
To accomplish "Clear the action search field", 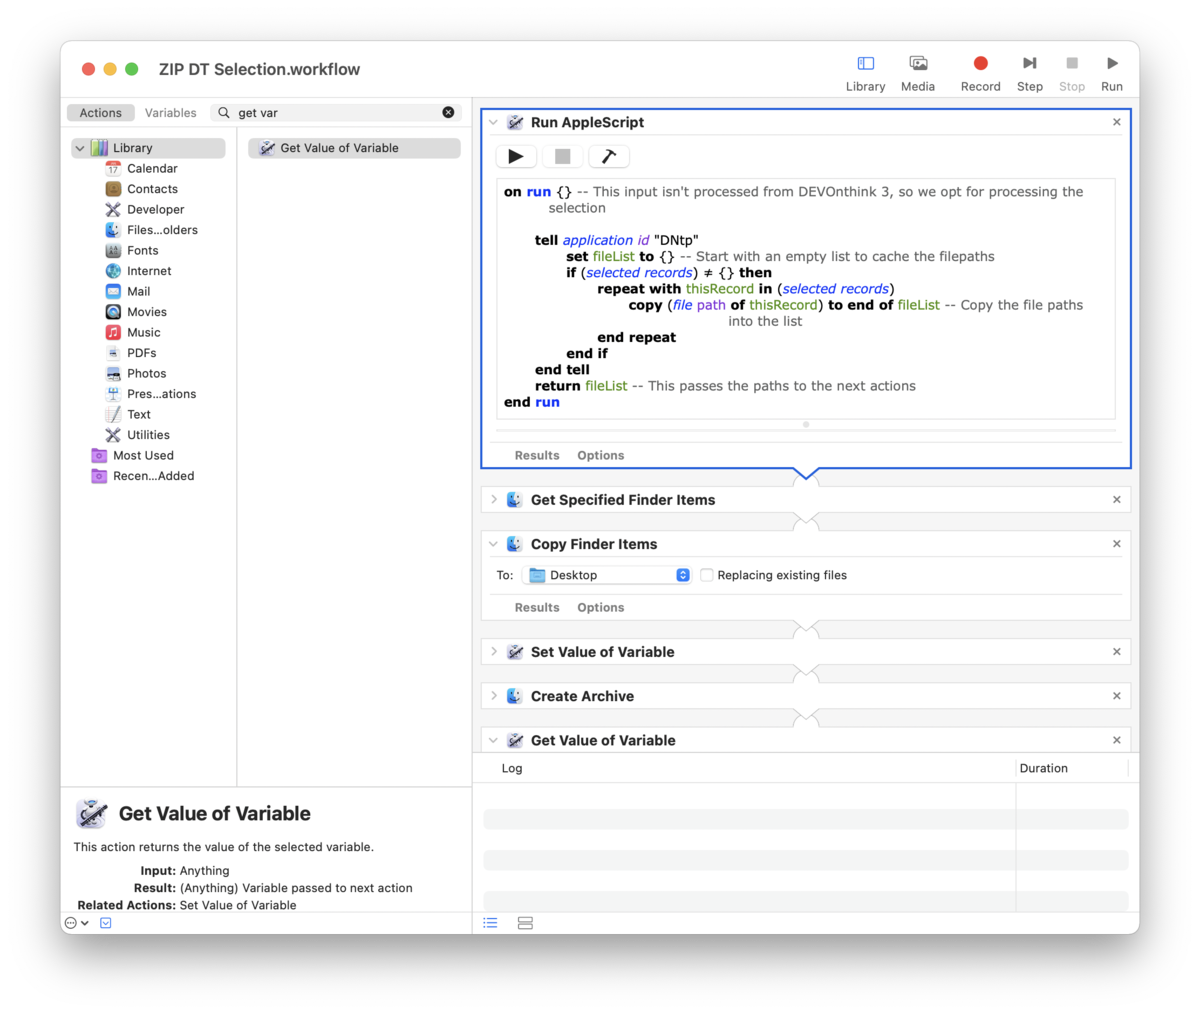I will (x=448, y=113).
